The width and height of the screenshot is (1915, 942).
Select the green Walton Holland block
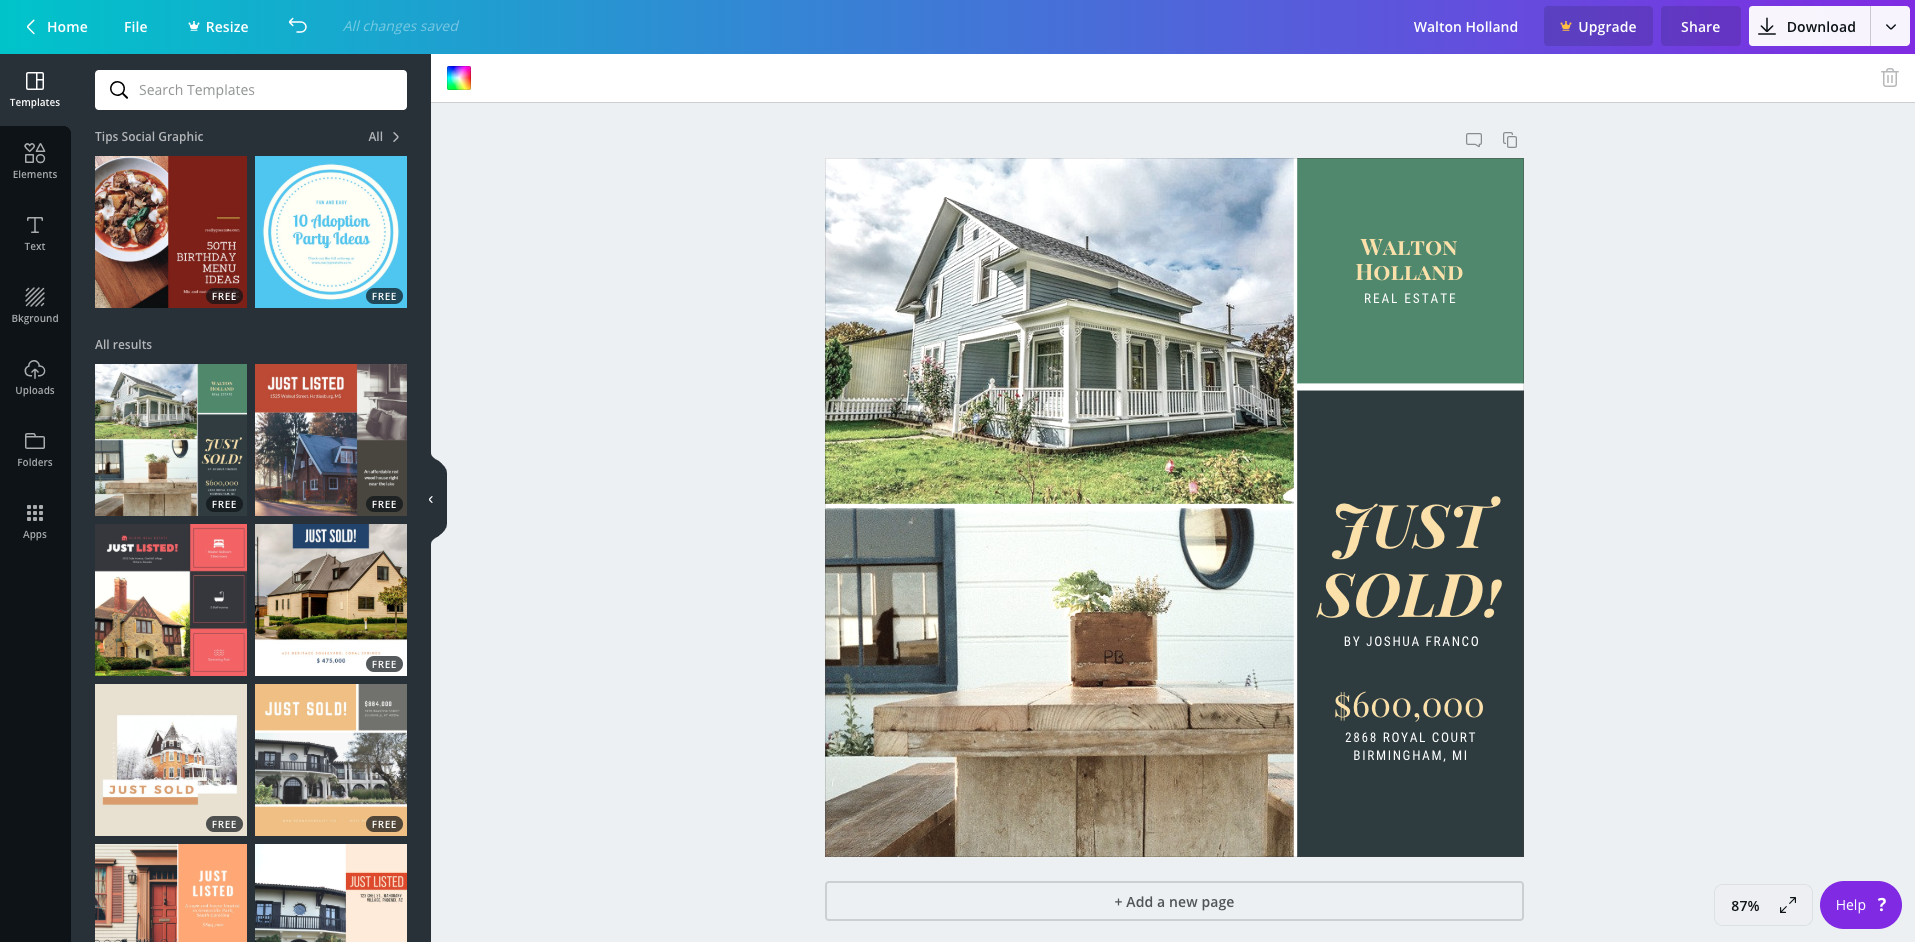1410,270
